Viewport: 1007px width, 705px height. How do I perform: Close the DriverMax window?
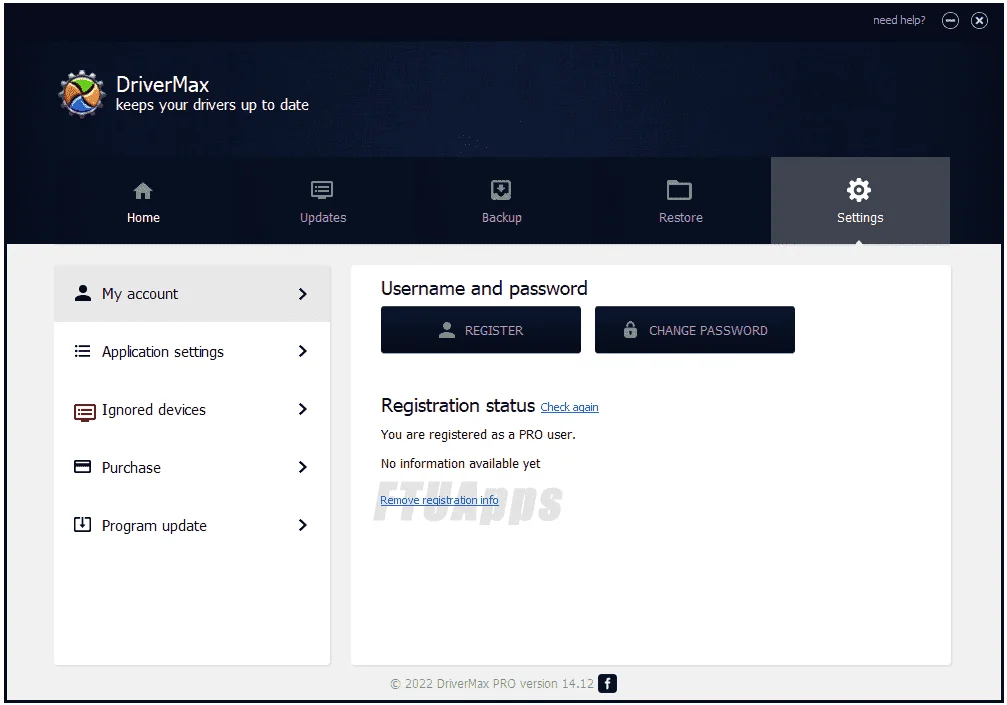point(979,21)
